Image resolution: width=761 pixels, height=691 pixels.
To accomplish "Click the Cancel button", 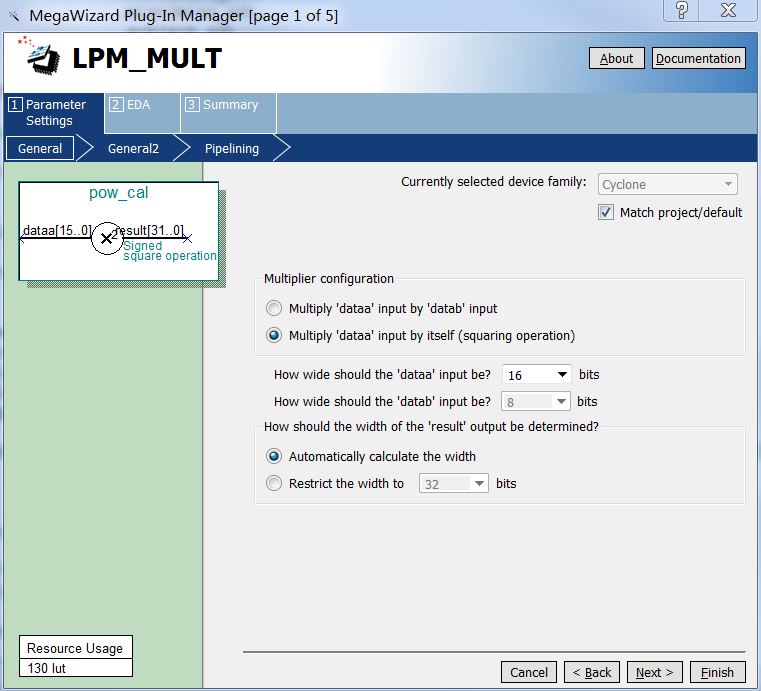I will point(529,672).
